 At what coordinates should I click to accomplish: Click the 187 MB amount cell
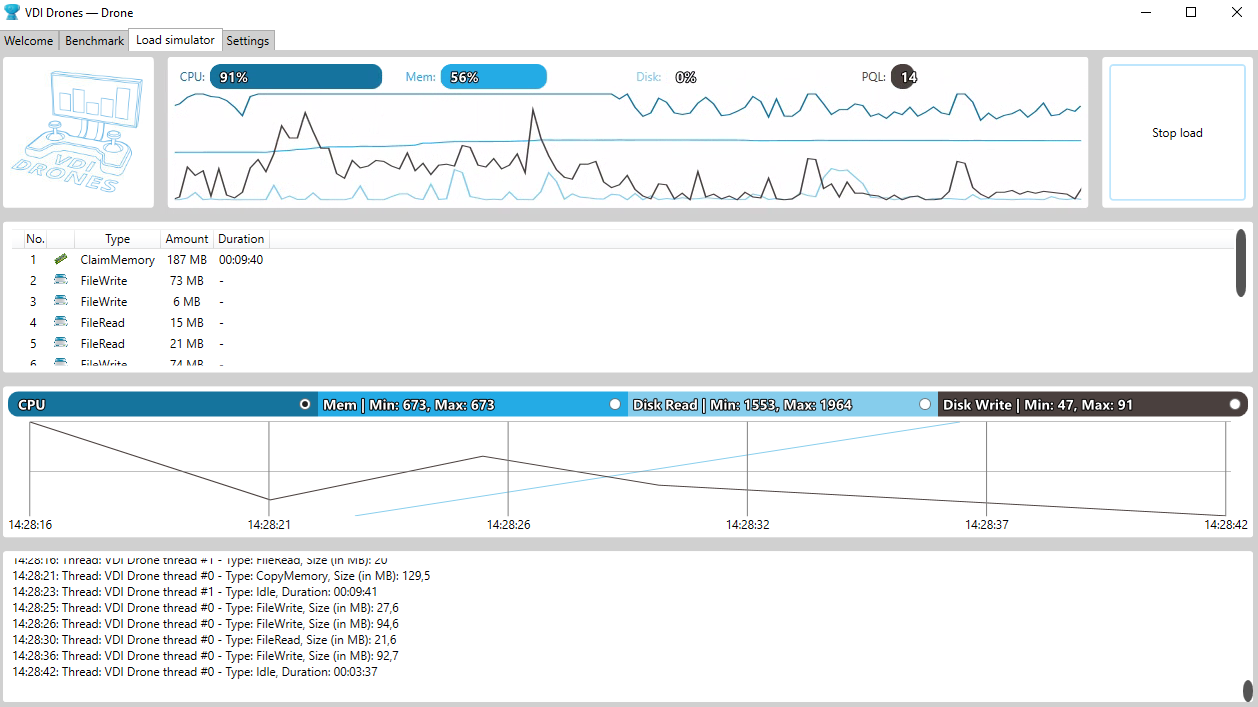click(187, 260)
